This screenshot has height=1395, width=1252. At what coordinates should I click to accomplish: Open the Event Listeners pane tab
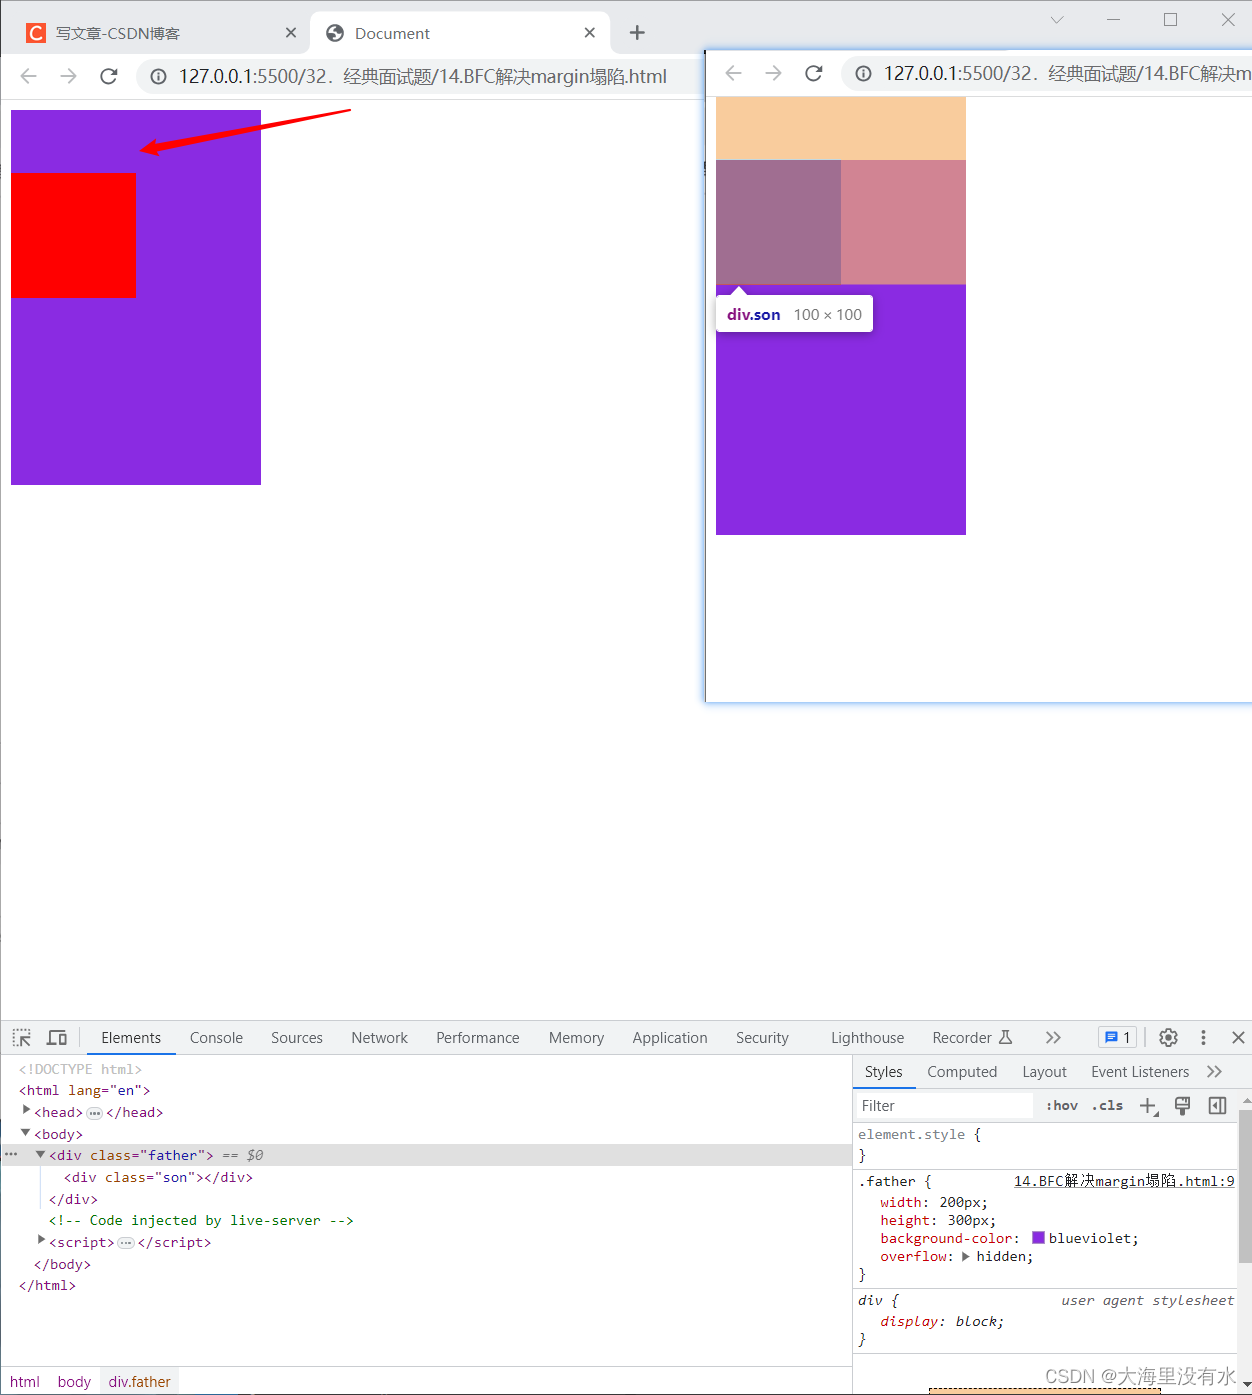pyautogui.click(x=1140, y=1072)
